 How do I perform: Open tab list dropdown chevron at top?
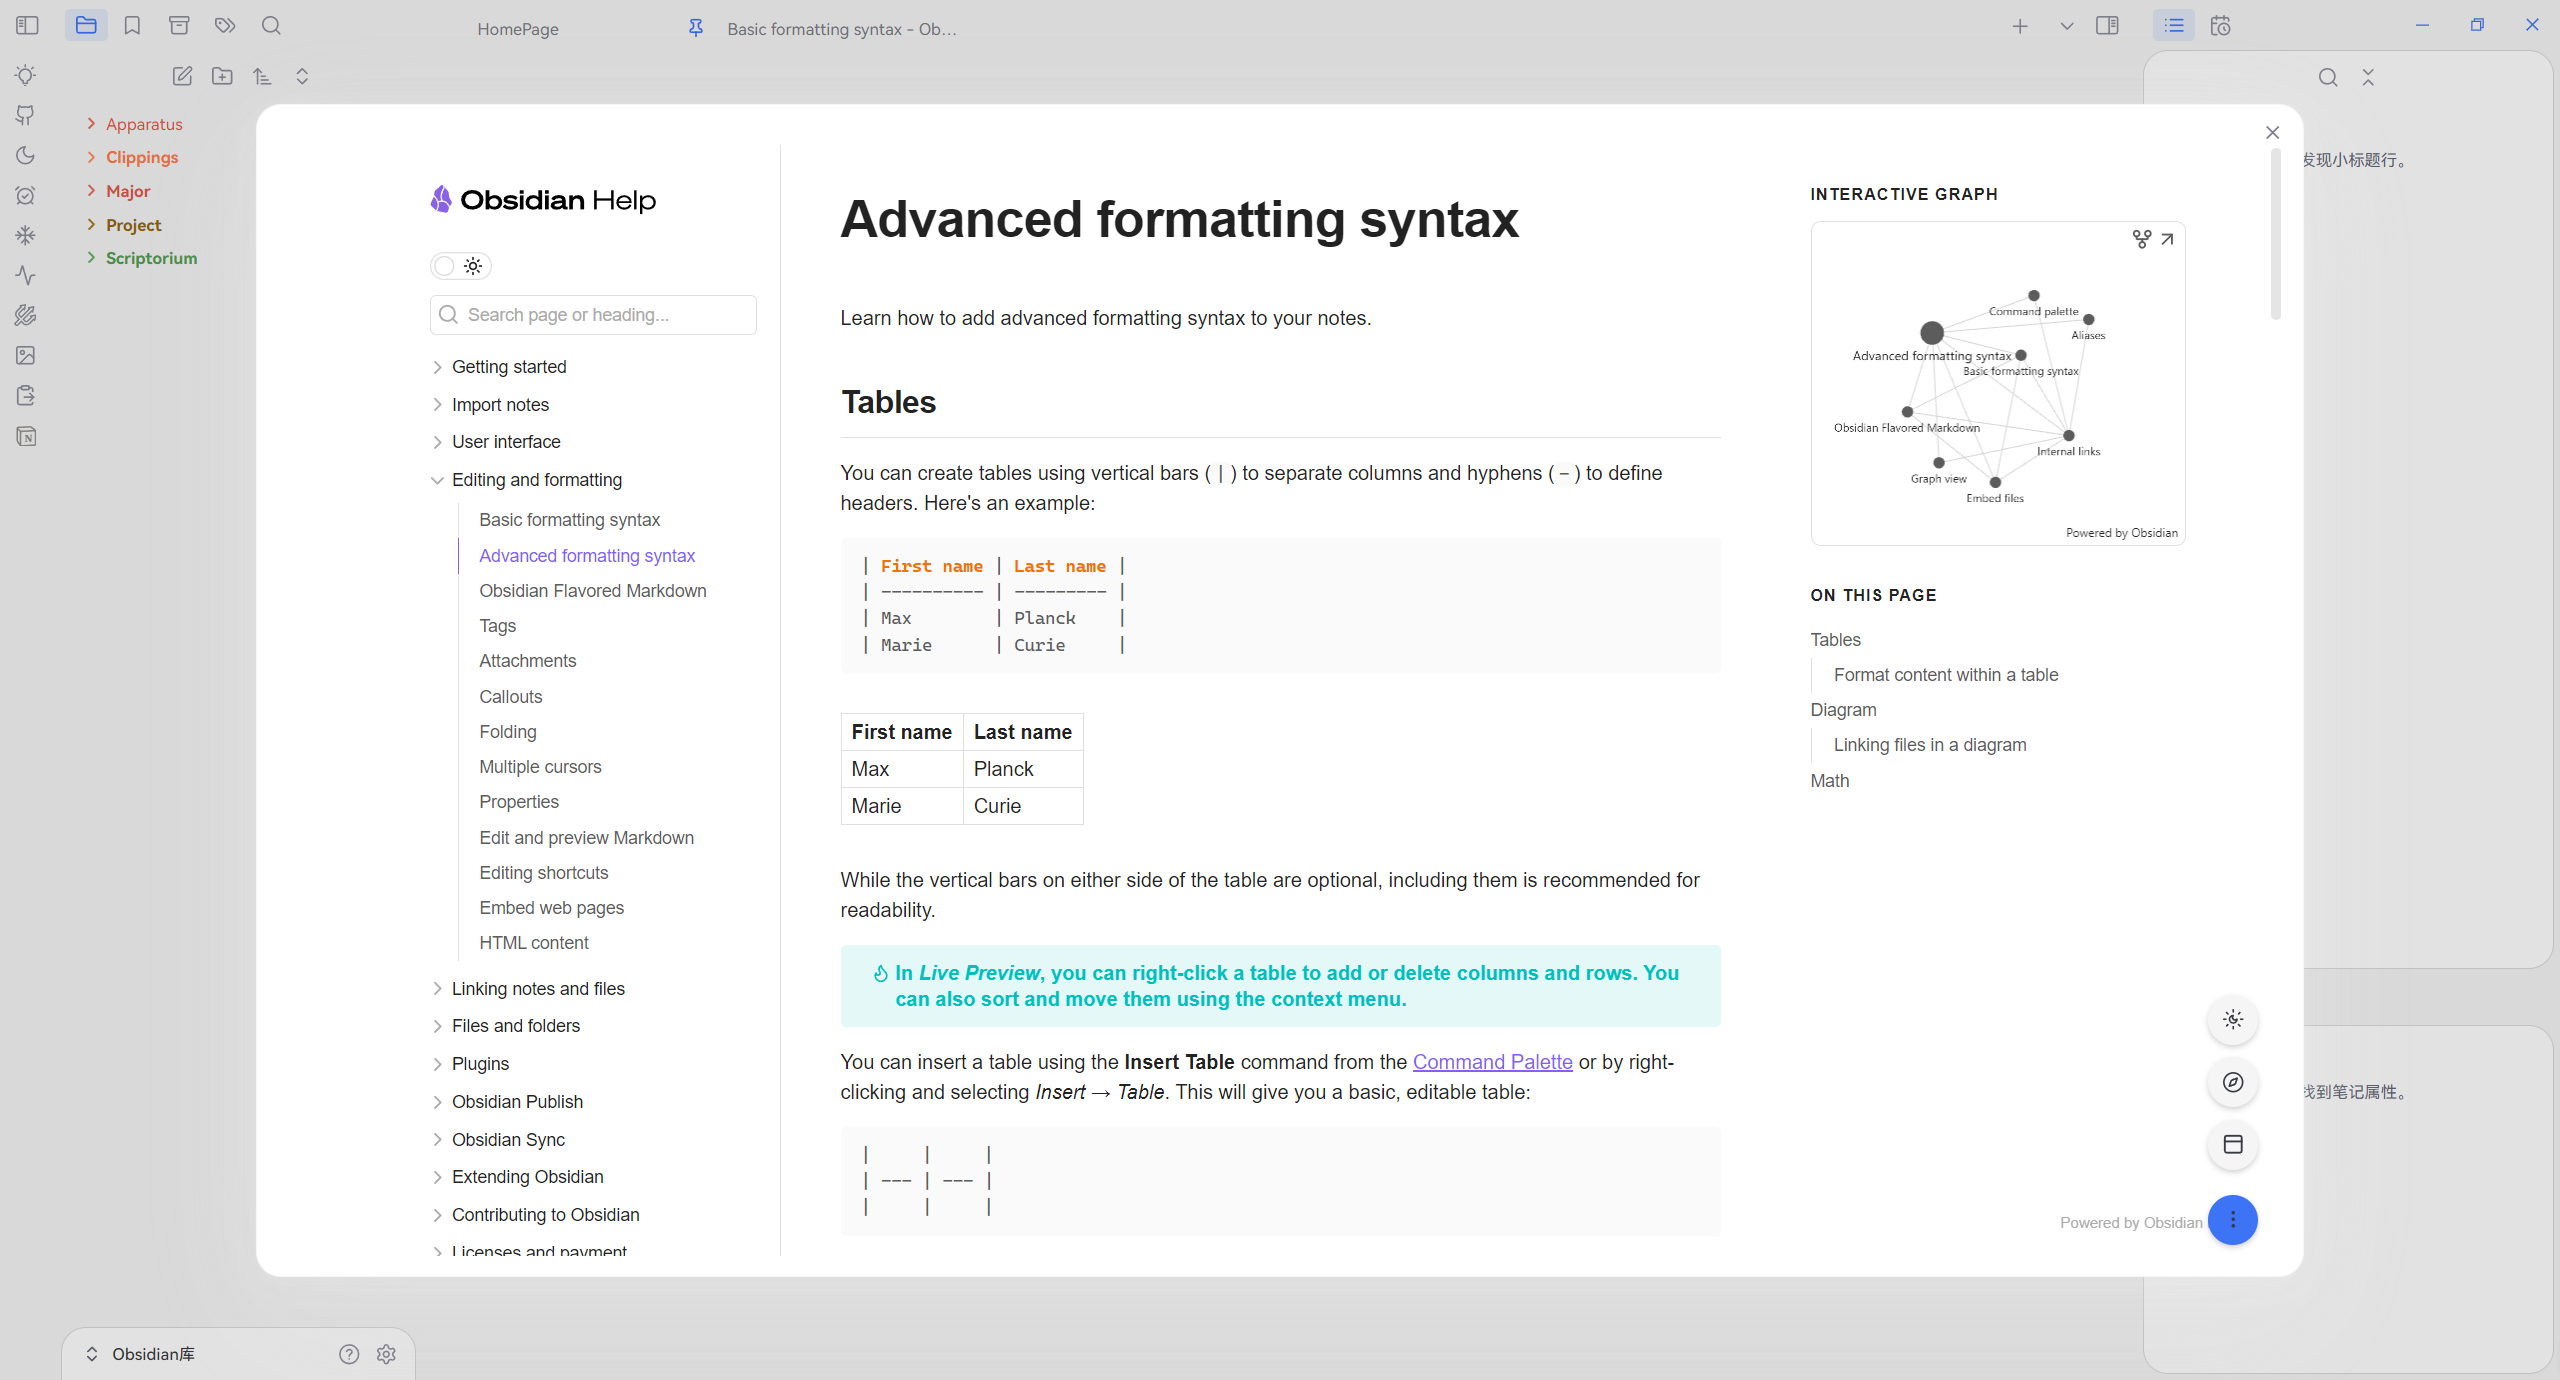2067,26
